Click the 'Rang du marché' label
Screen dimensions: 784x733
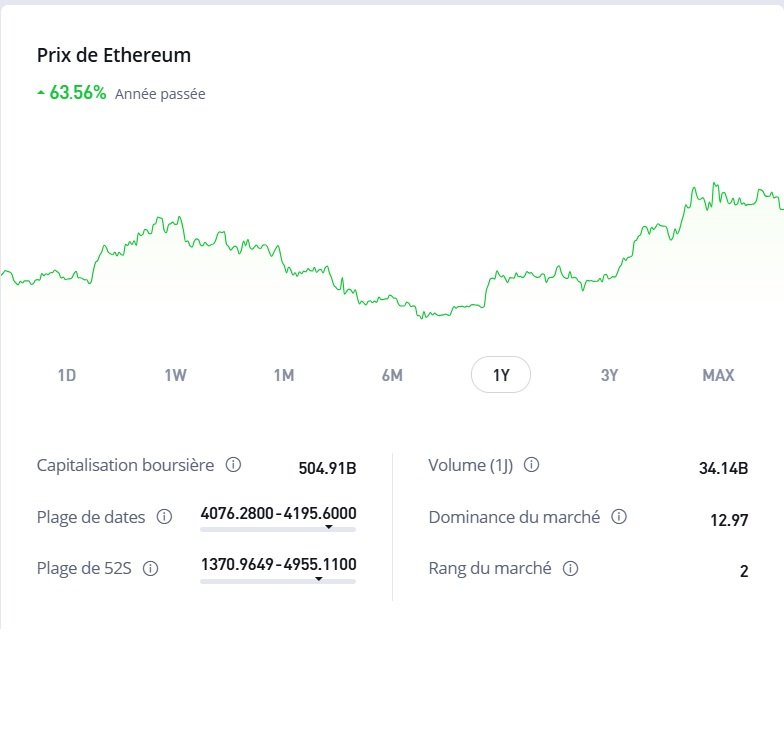point(490,568)
